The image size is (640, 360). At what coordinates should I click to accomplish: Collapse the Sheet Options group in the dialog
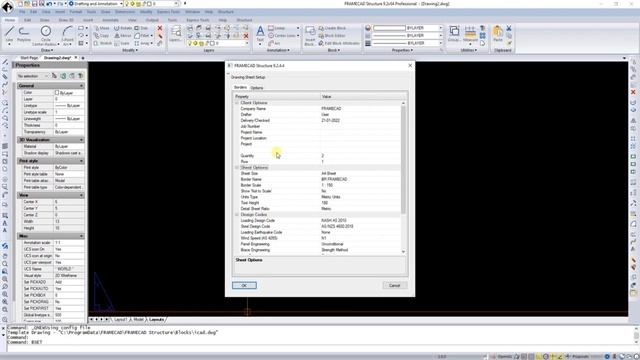pos(237,167)
